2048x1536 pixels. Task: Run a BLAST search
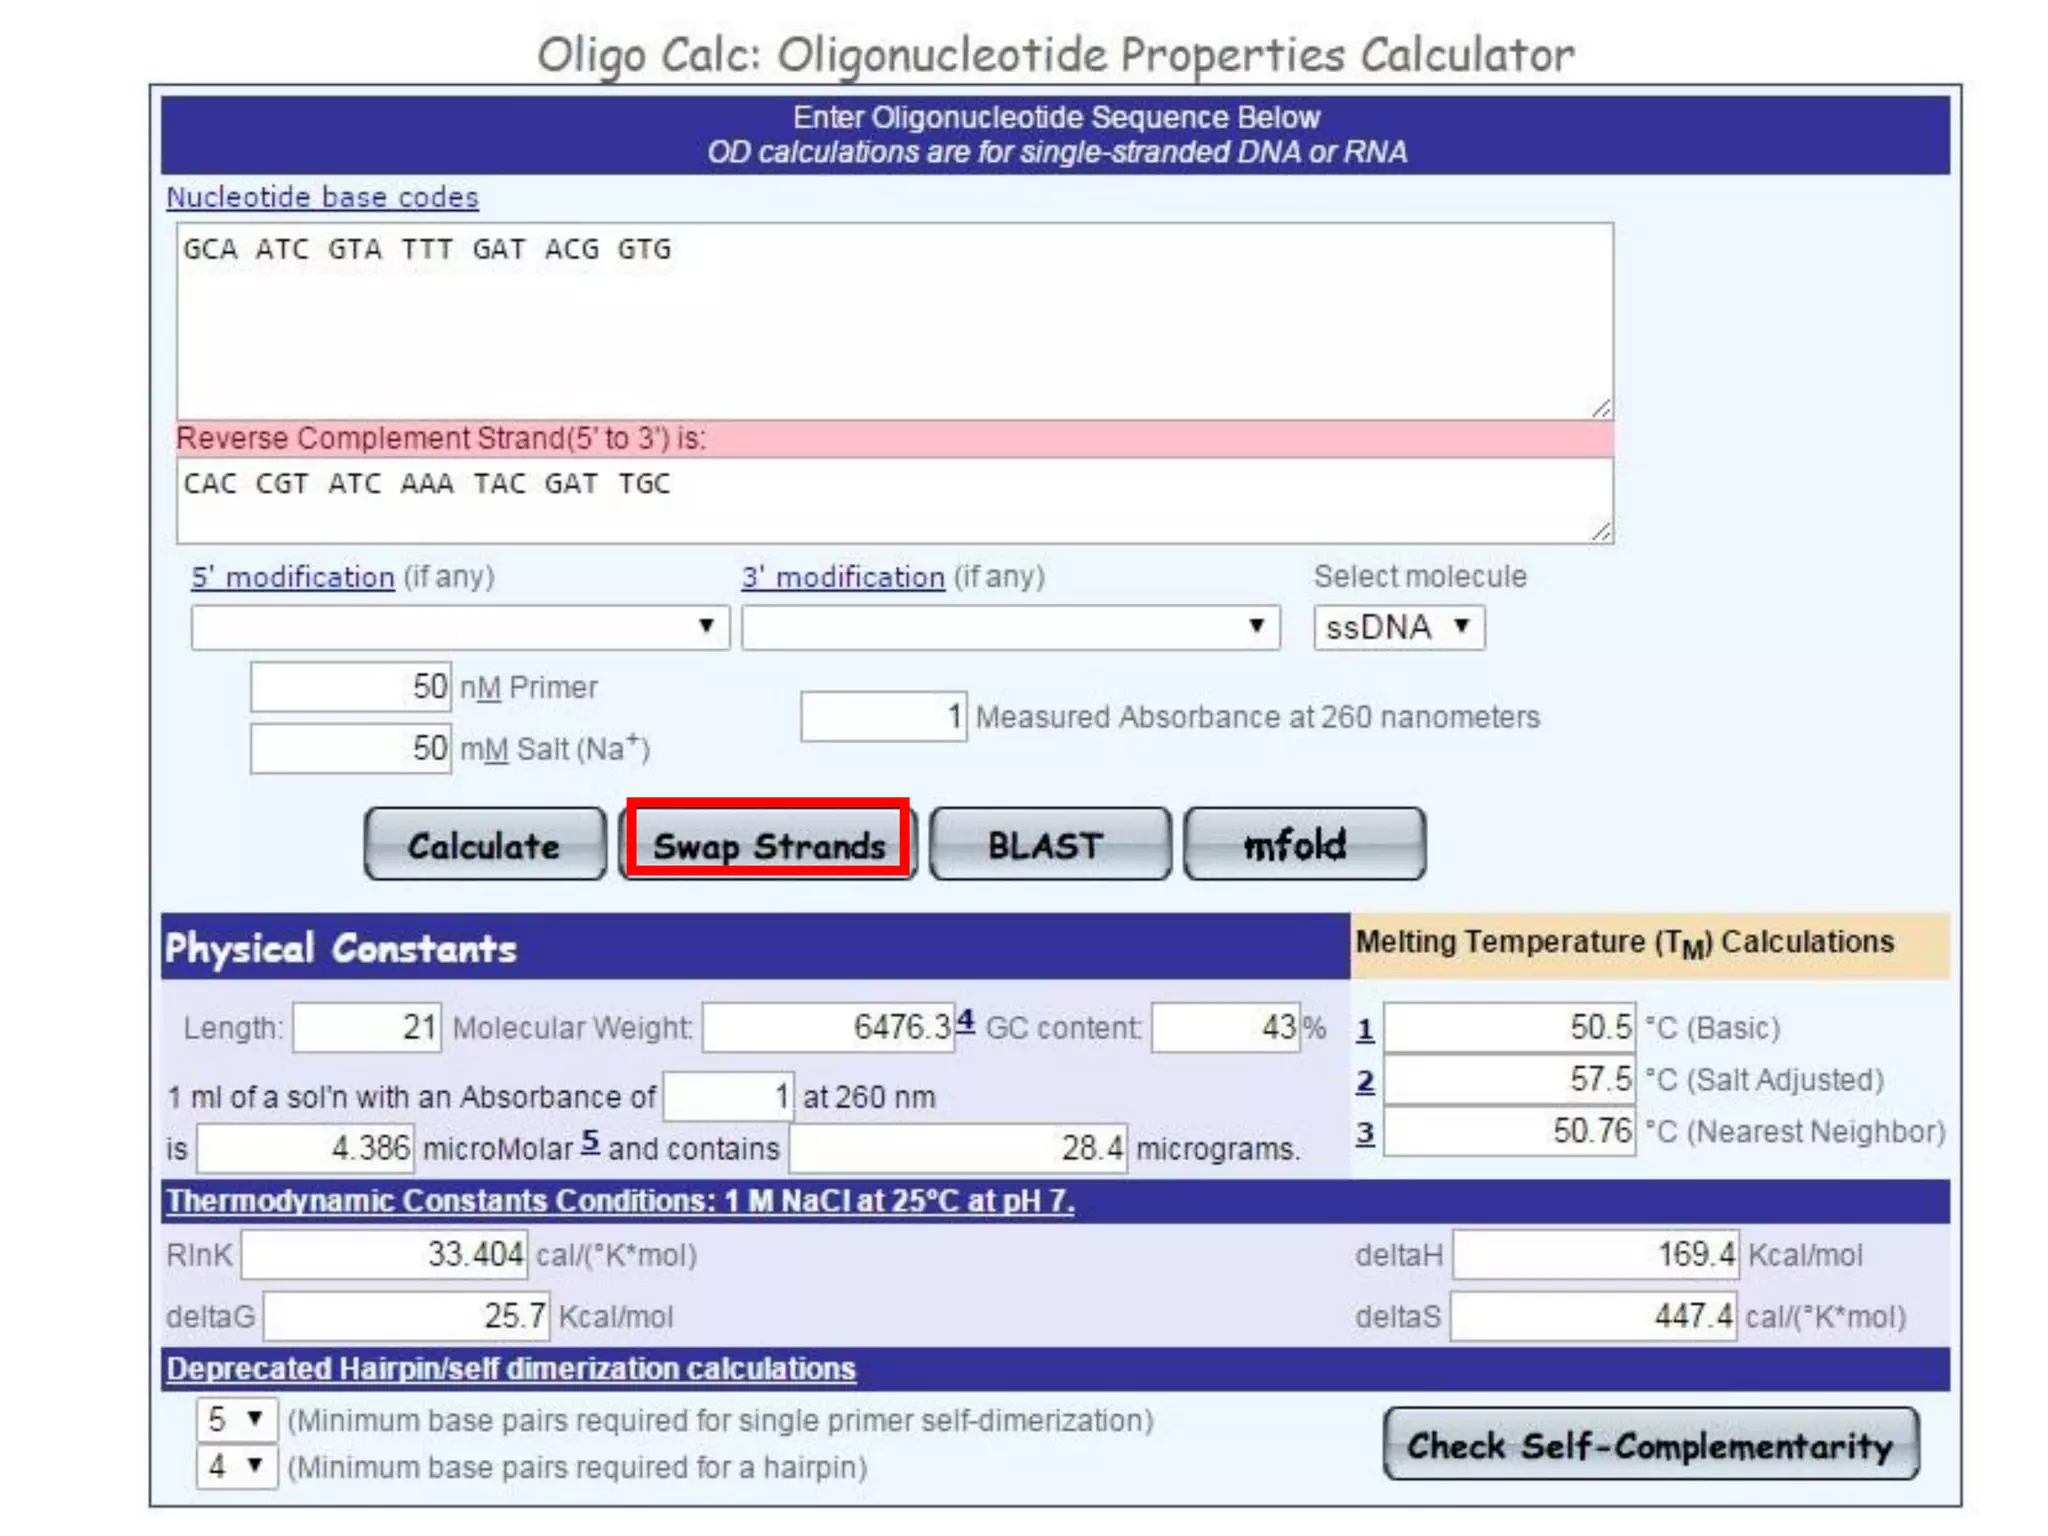coord(1048,845)
